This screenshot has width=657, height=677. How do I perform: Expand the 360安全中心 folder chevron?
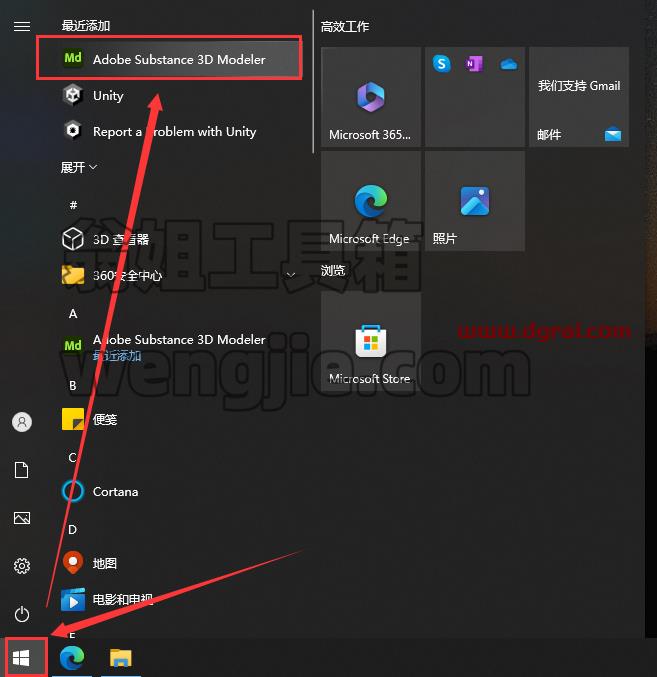tap(291, 275)
